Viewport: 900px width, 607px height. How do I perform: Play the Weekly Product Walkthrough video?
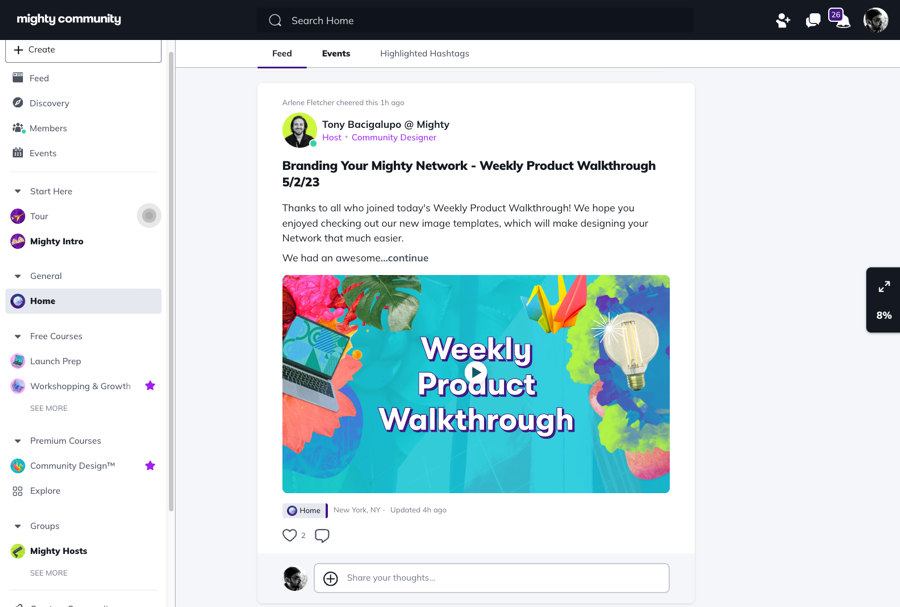tap(476, 372)
